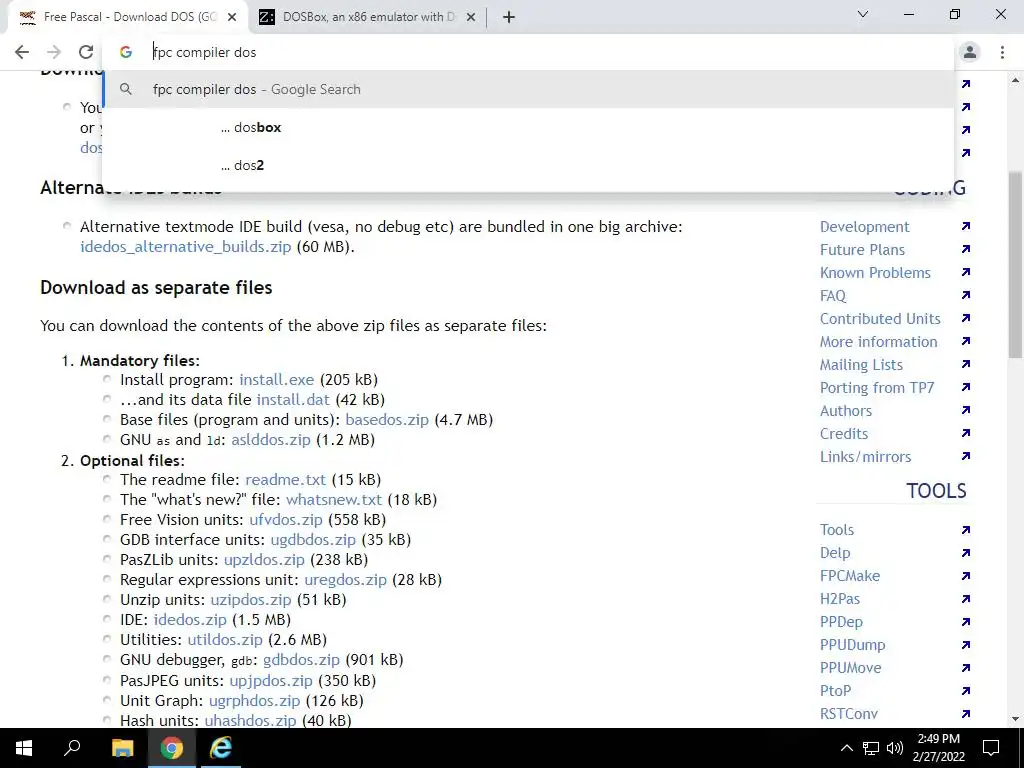Viewport: 1024px width, 768px height.
Task: Download install.dat data file
Action: coord(293,400)
